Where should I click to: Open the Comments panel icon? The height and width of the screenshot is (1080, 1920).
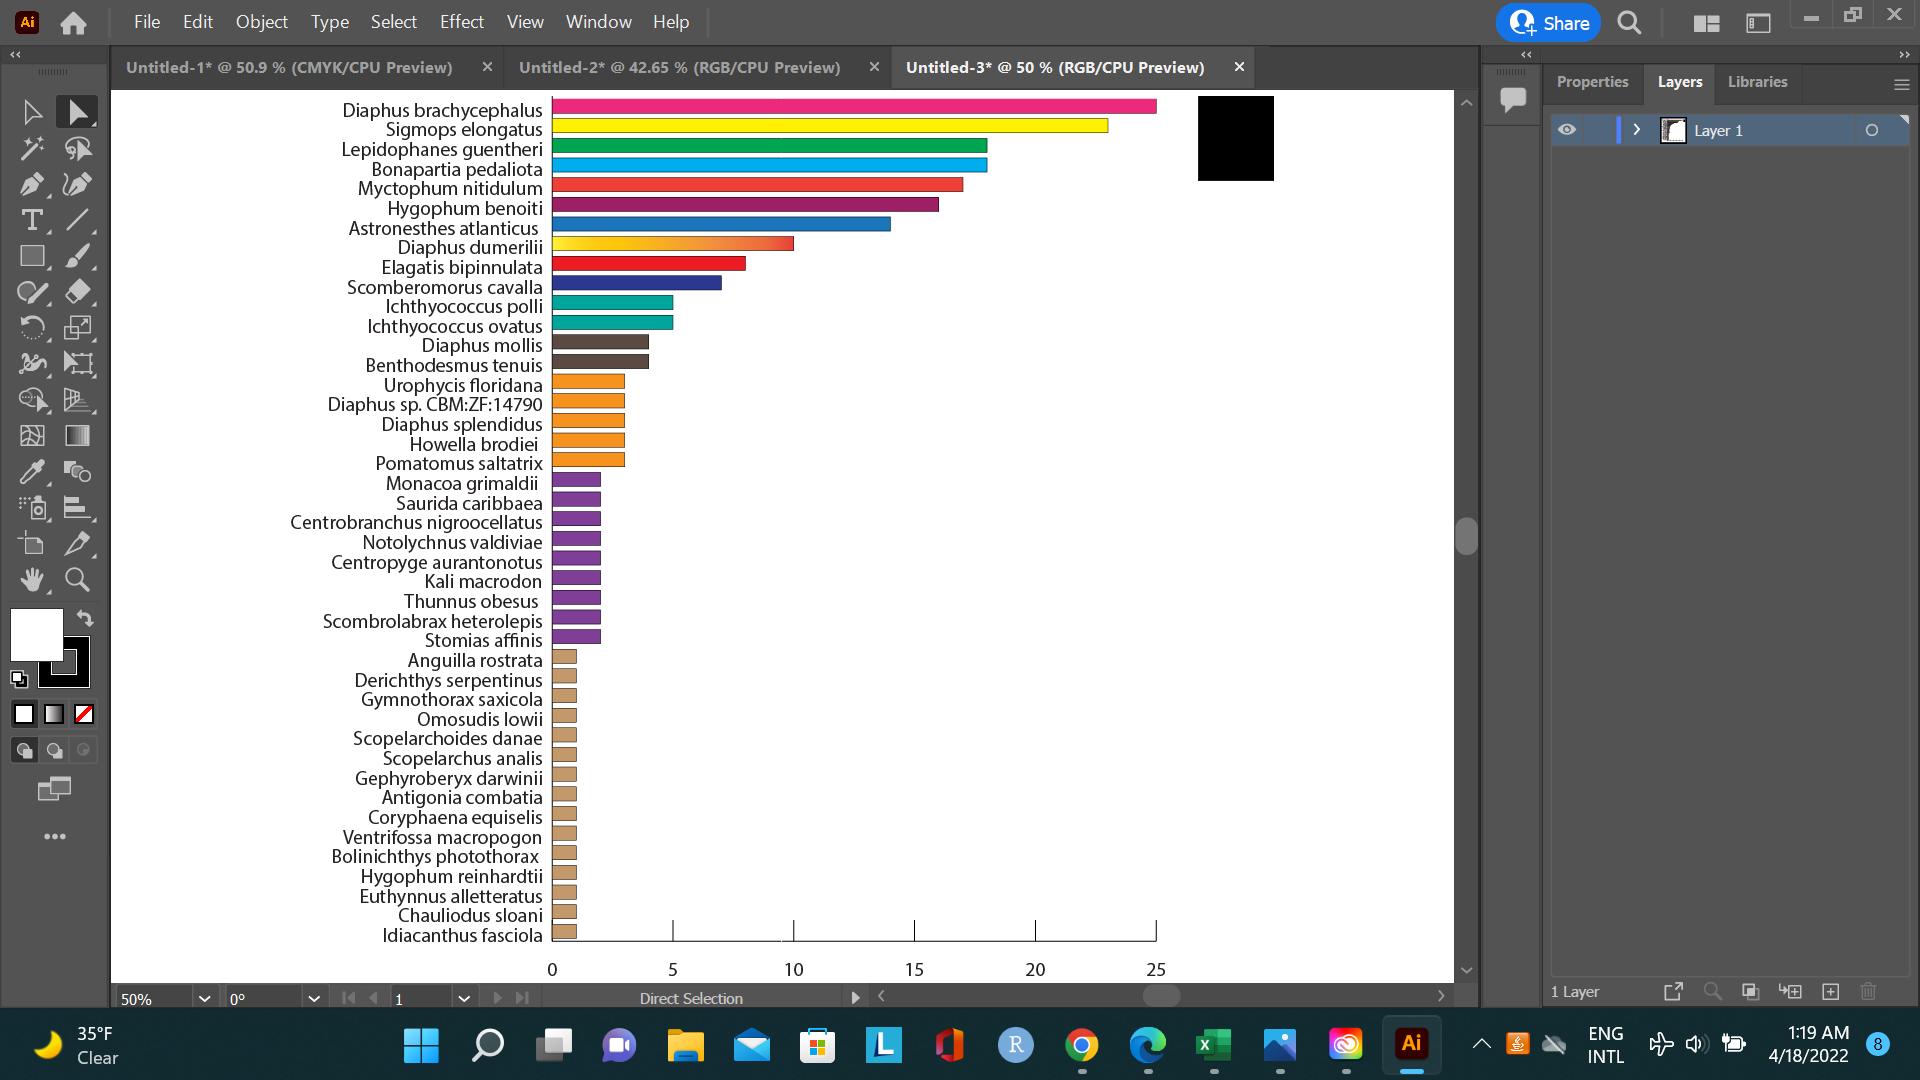coord(1513,99)
